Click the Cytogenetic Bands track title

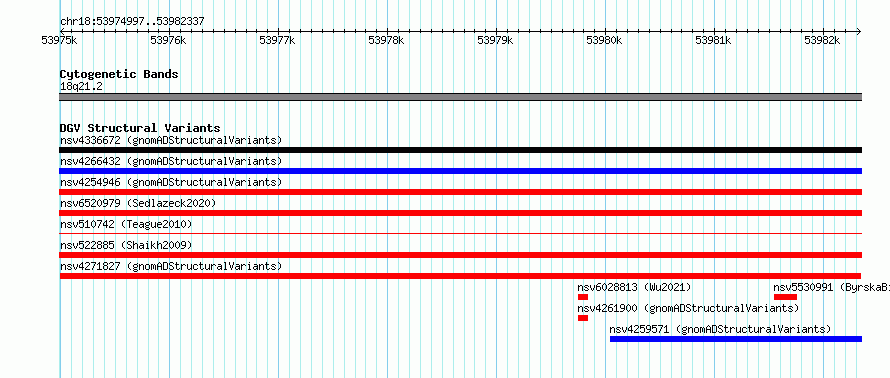119,74
